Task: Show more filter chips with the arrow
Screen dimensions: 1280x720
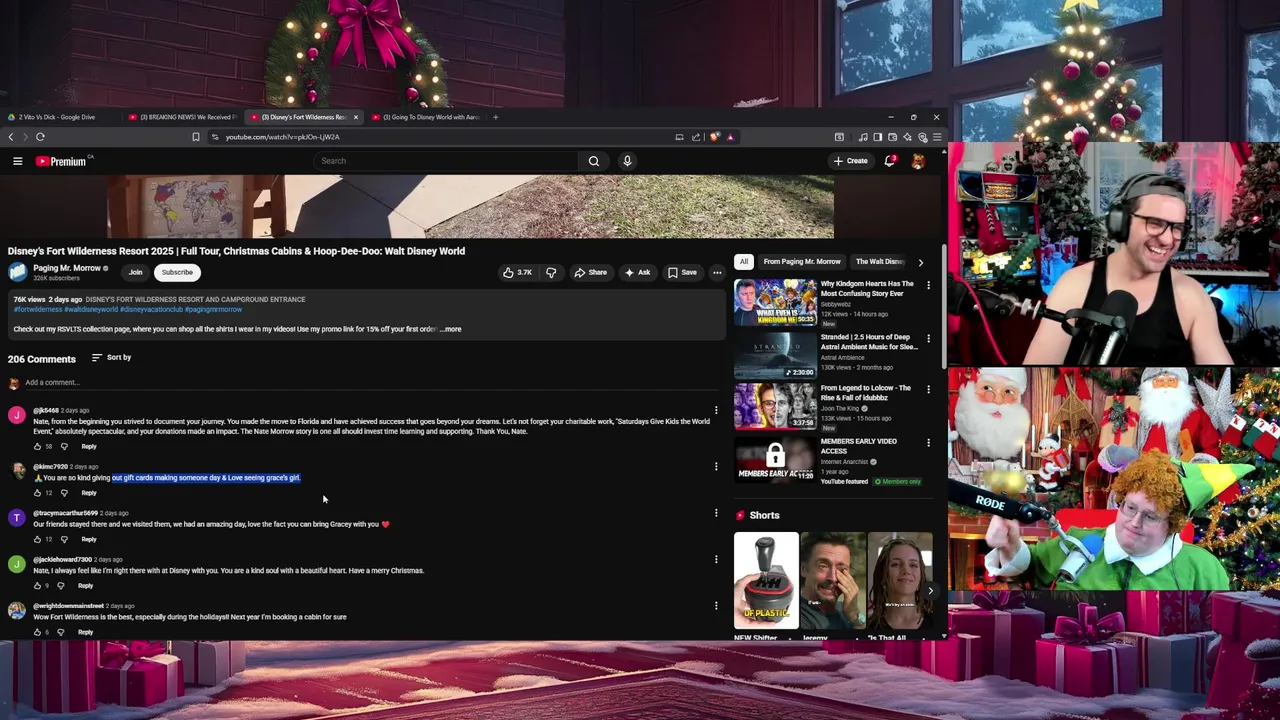Action: (x=920, y=262)
